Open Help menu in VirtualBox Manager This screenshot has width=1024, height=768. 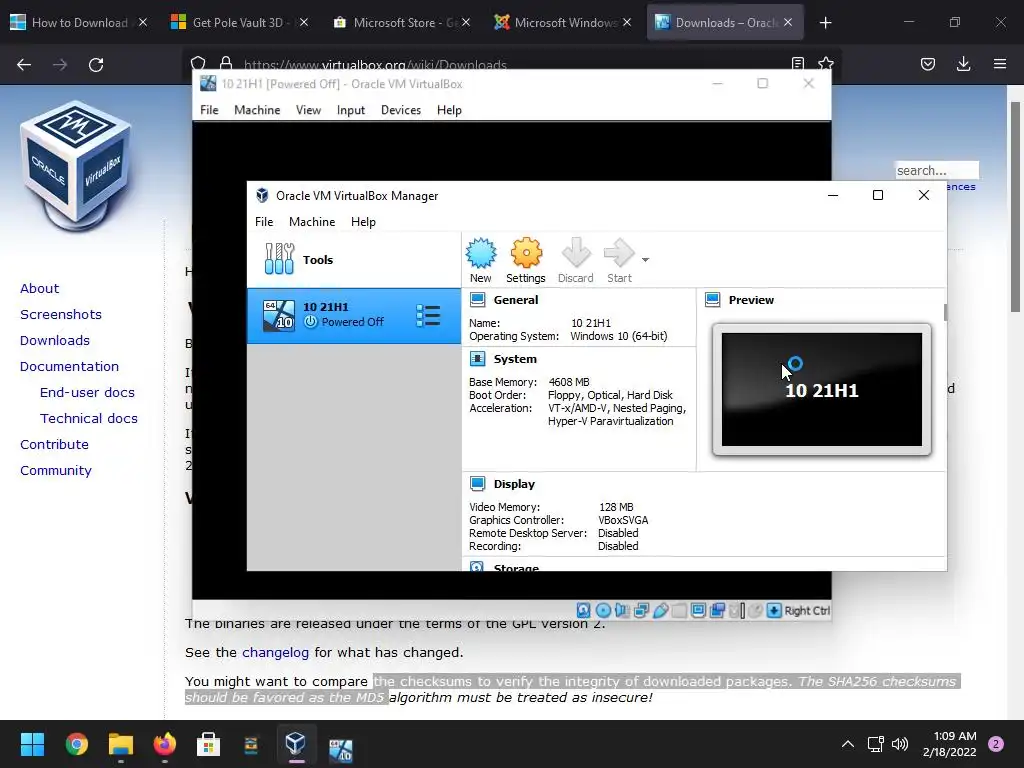363,222
